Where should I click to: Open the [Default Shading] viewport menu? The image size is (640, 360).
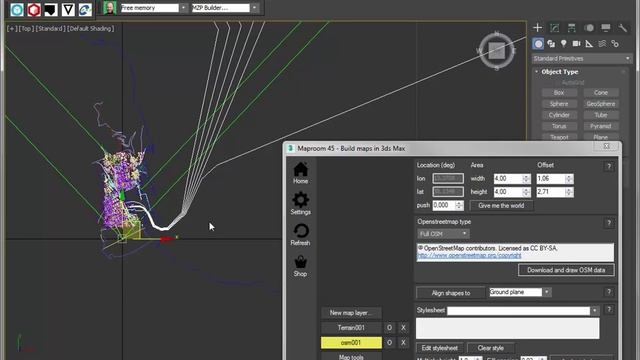pos(91,29)
